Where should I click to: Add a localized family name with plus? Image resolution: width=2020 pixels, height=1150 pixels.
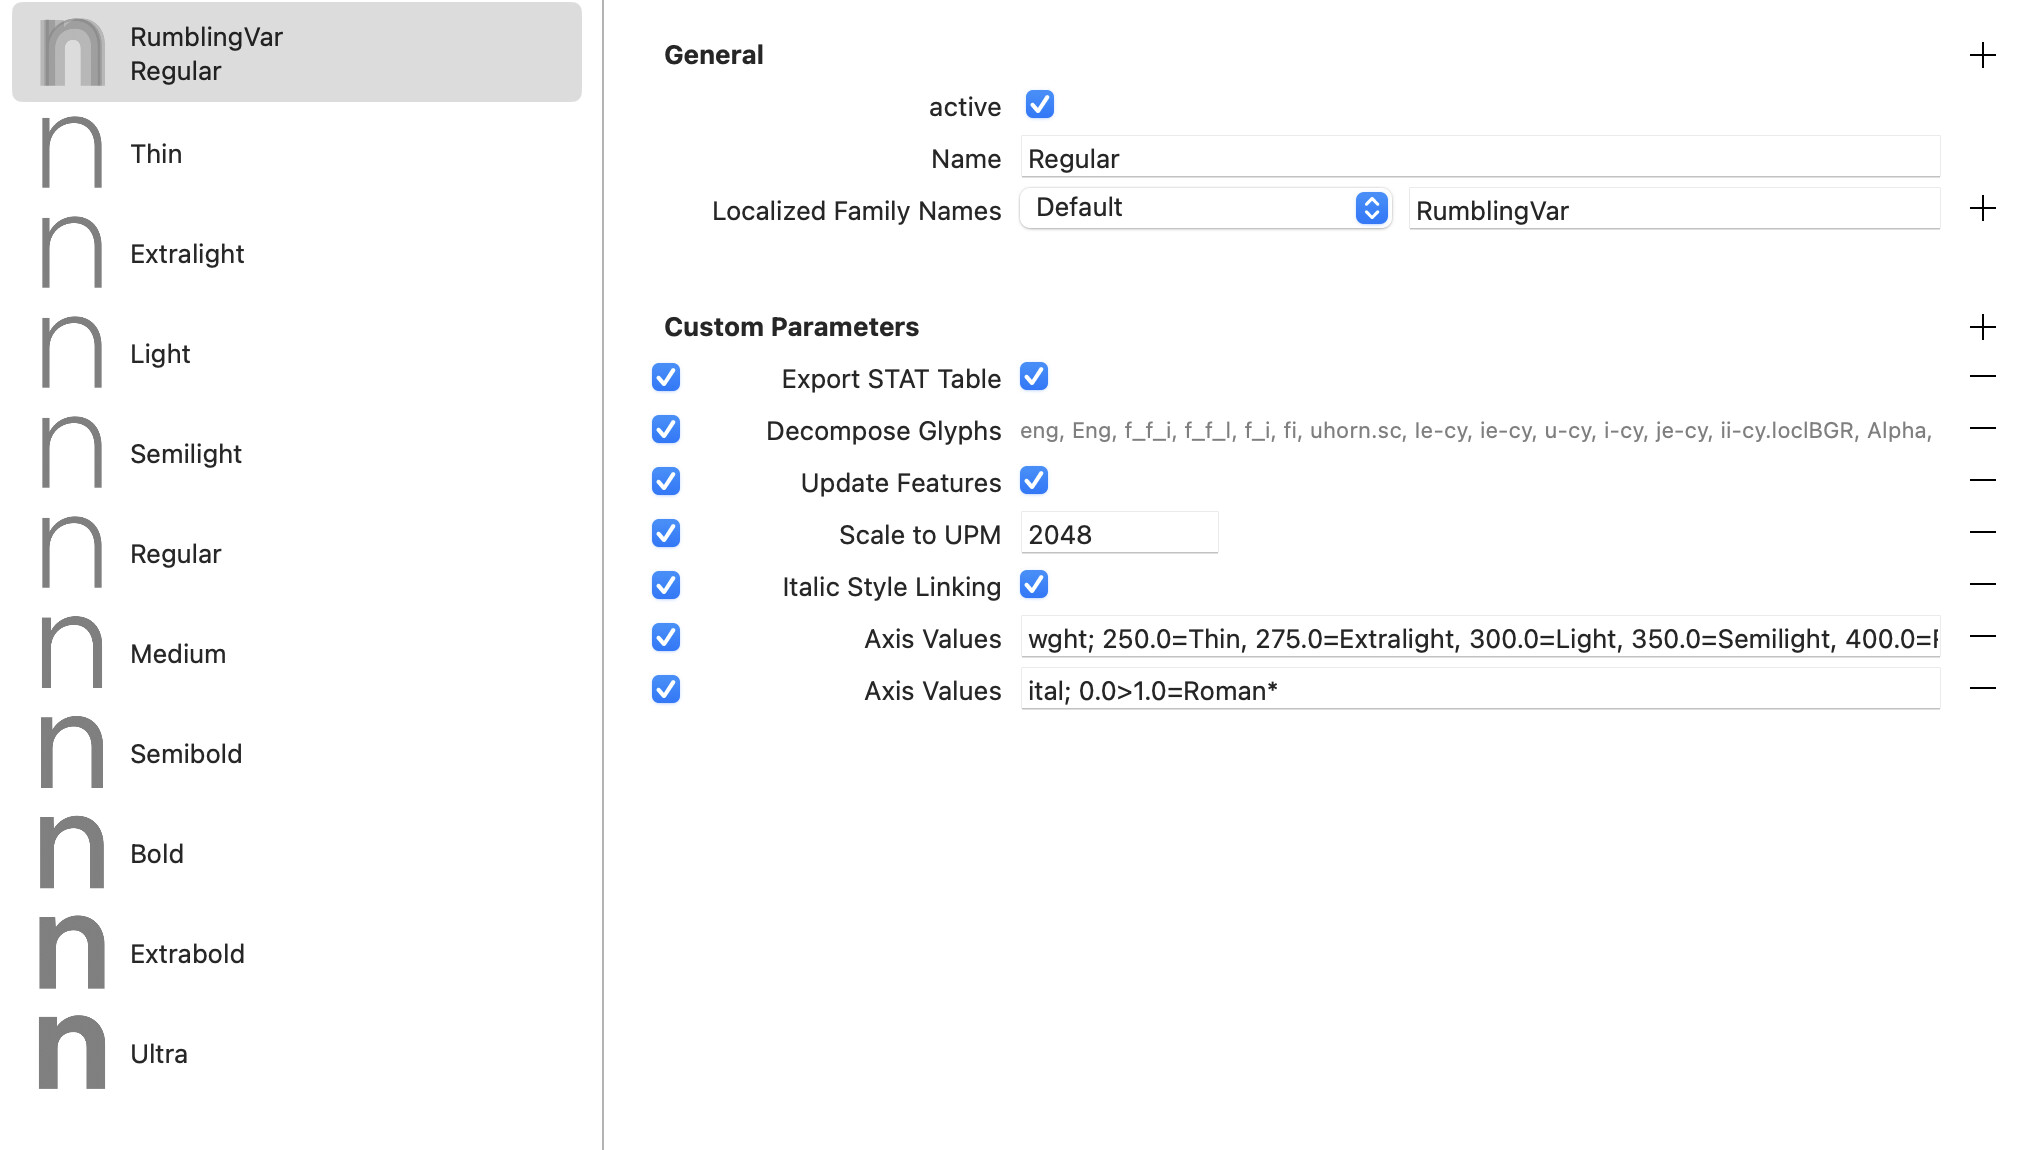click(x=1982, y=209)
